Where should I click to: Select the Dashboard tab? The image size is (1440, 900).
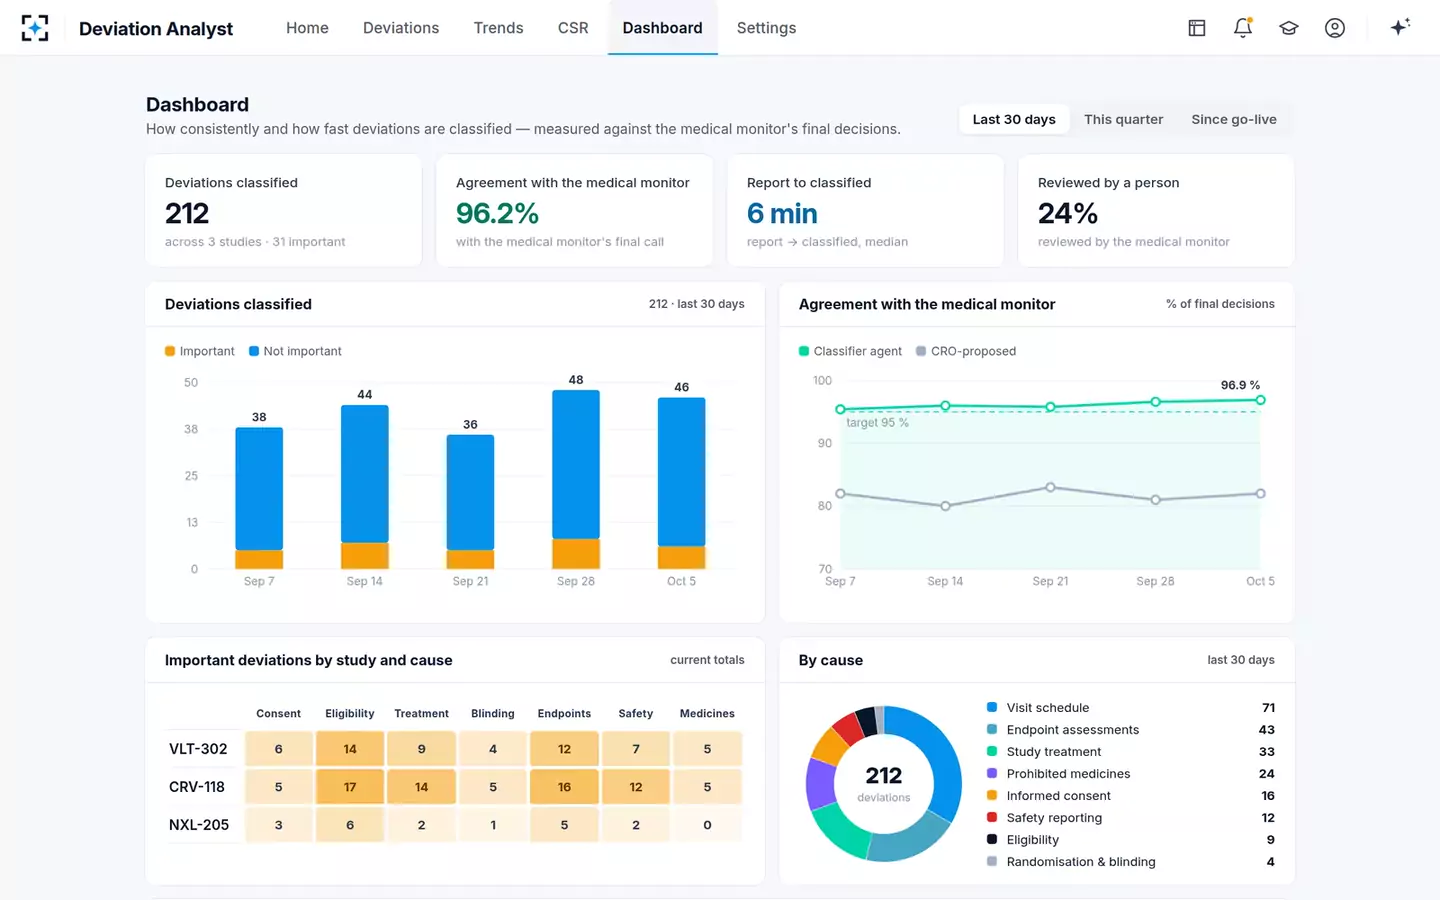click(662, 28)
